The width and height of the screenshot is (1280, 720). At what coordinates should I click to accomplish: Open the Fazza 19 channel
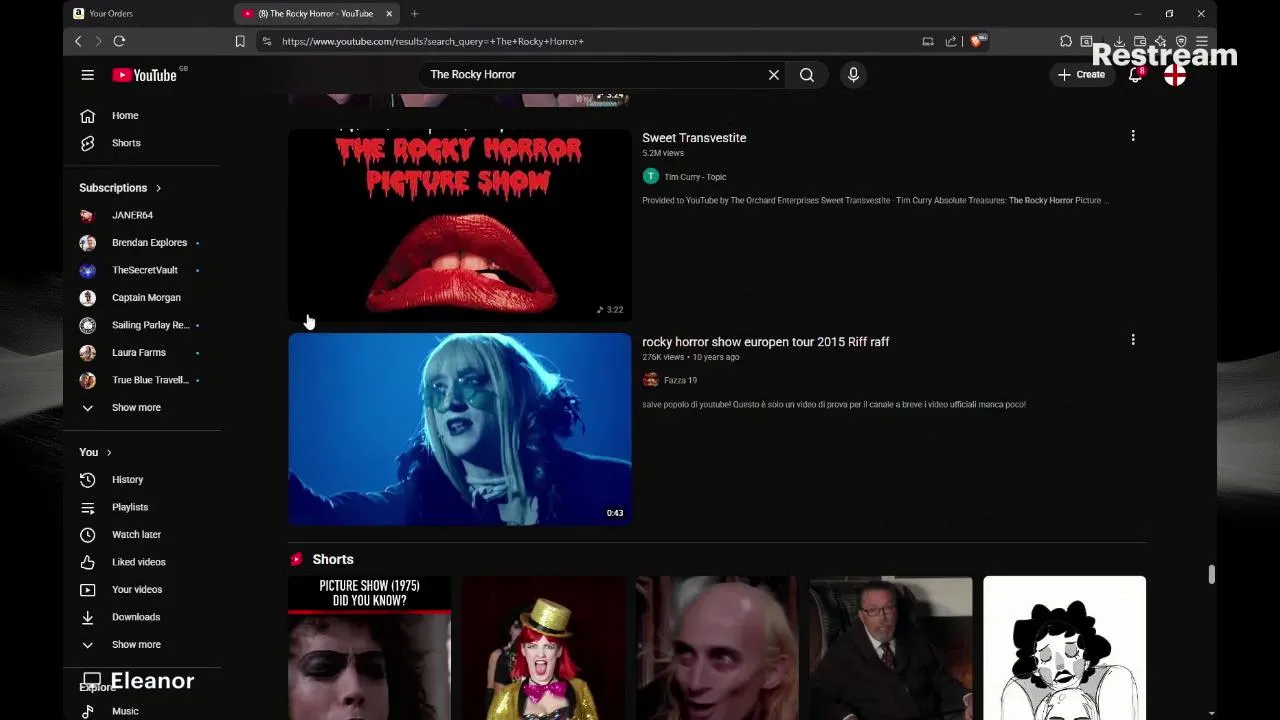click(680, 380)
